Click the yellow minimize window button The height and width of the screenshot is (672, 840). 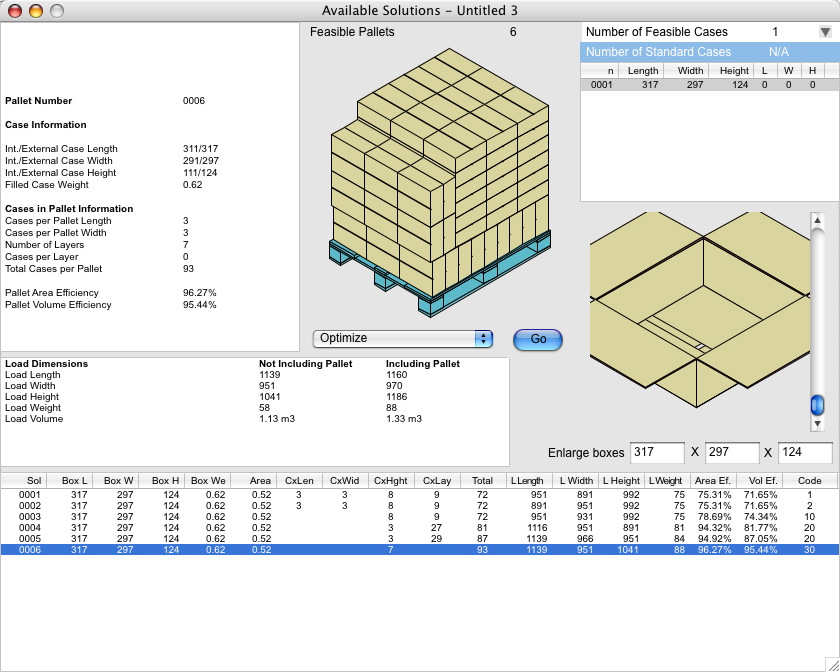(36, 11)
